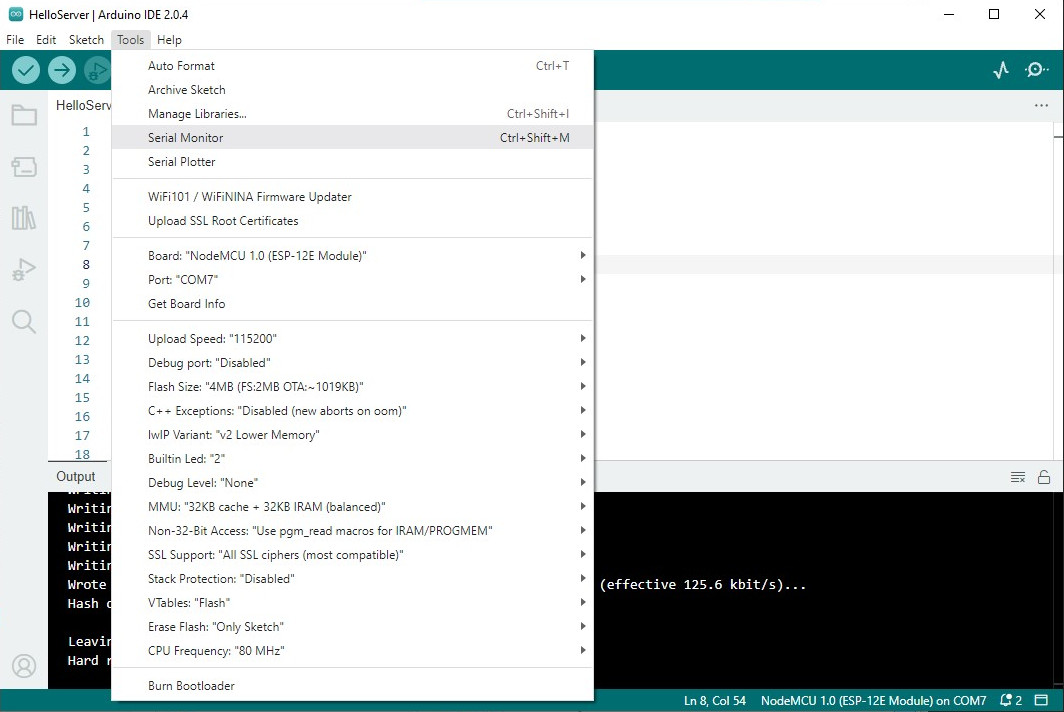The height and width of the screenshot is (712, 1064).
Task: Open the Serial Plotter toolbar icon
Action: click(1001, 70)
